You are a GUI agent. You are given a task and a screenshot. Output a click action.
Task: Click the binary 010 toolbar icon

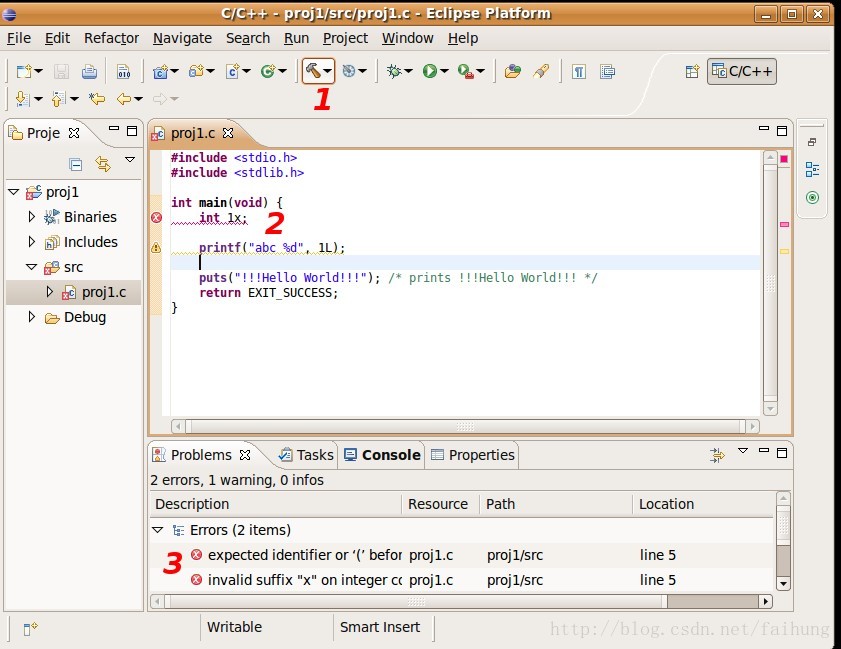point(123,71)
